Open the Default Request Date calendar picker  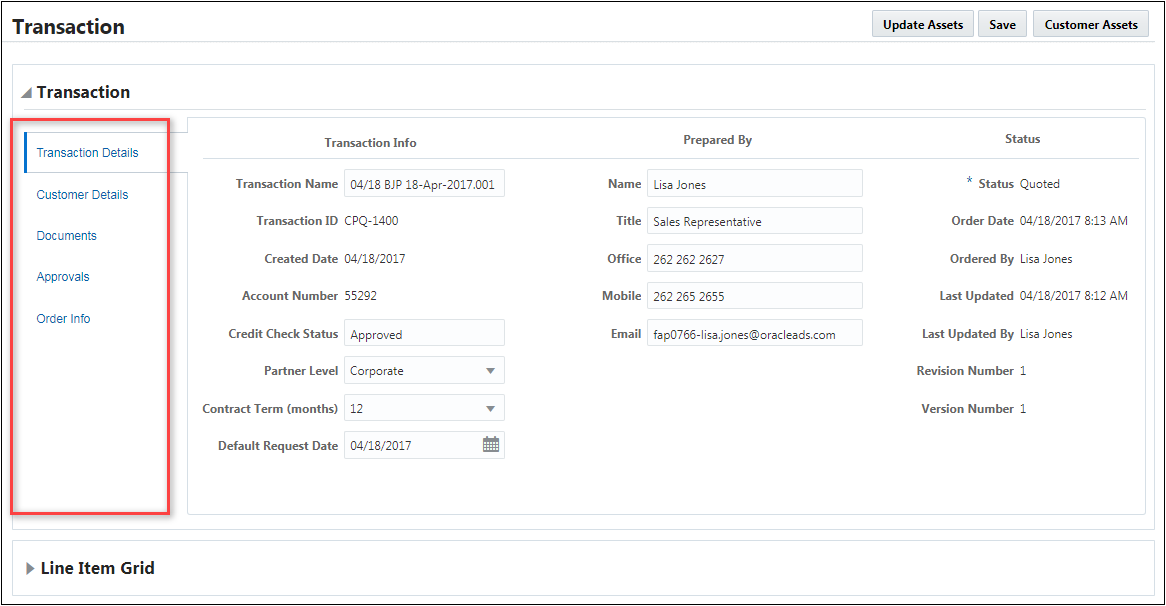(x=491, y=445)
